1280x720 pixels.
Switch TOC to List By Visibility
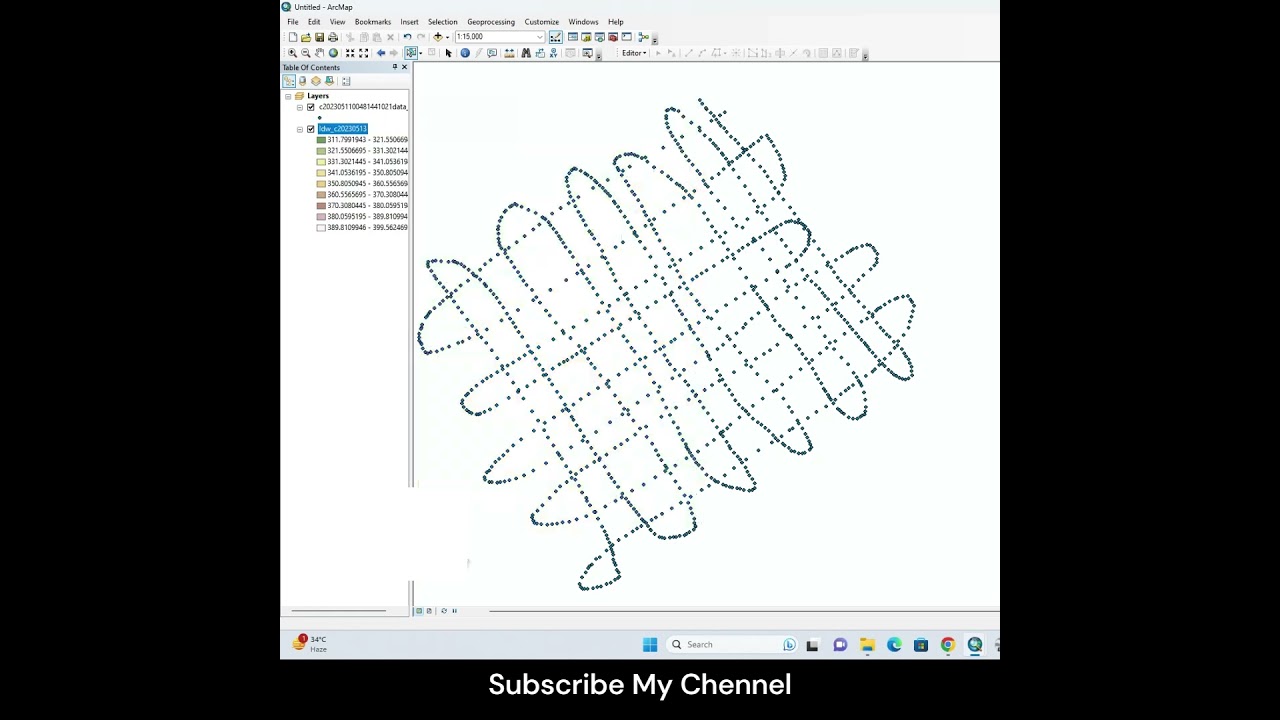316,81
